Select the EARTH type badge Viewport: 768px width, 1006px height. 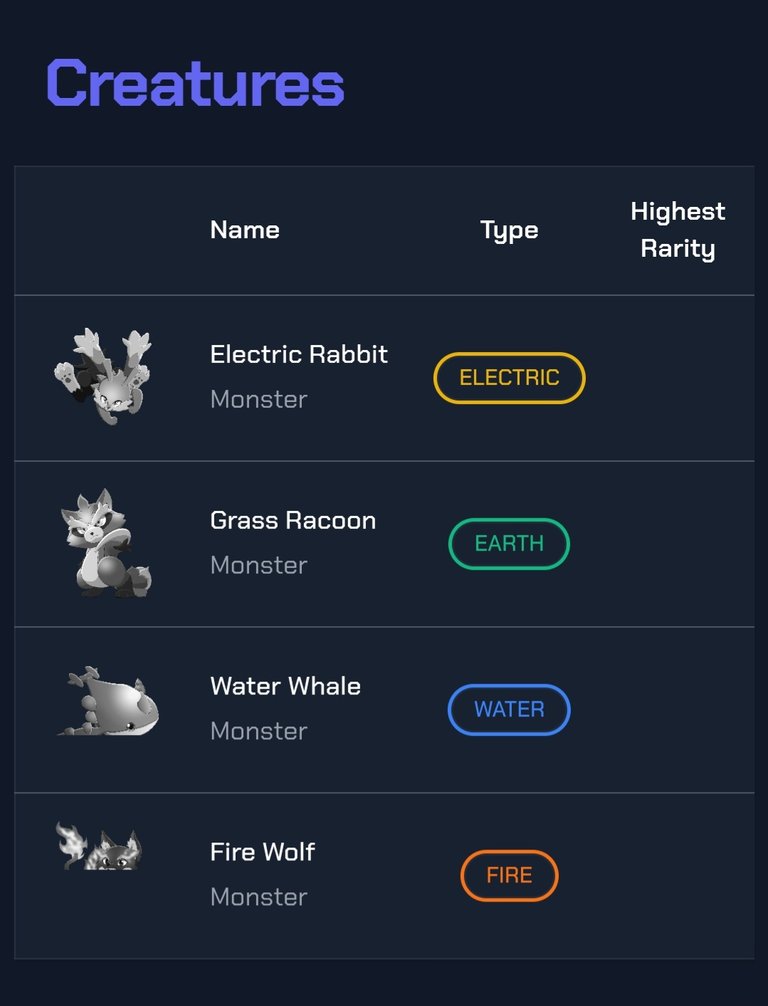click(509, 543)
